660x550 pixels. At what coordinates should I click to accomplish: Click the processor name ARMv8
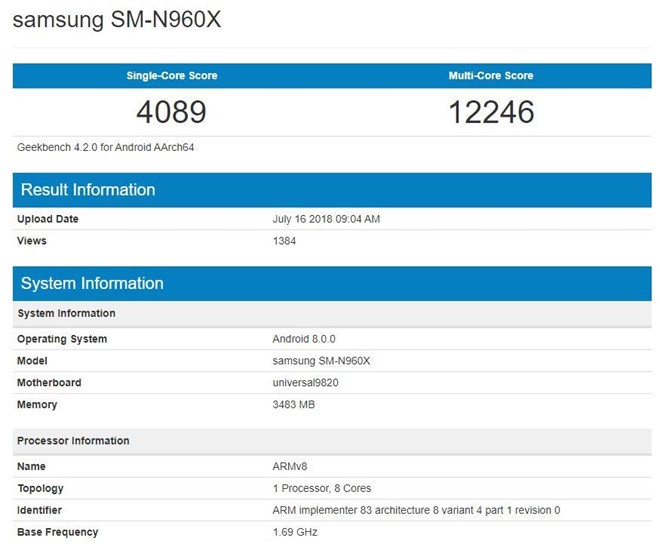pos(290,466)
